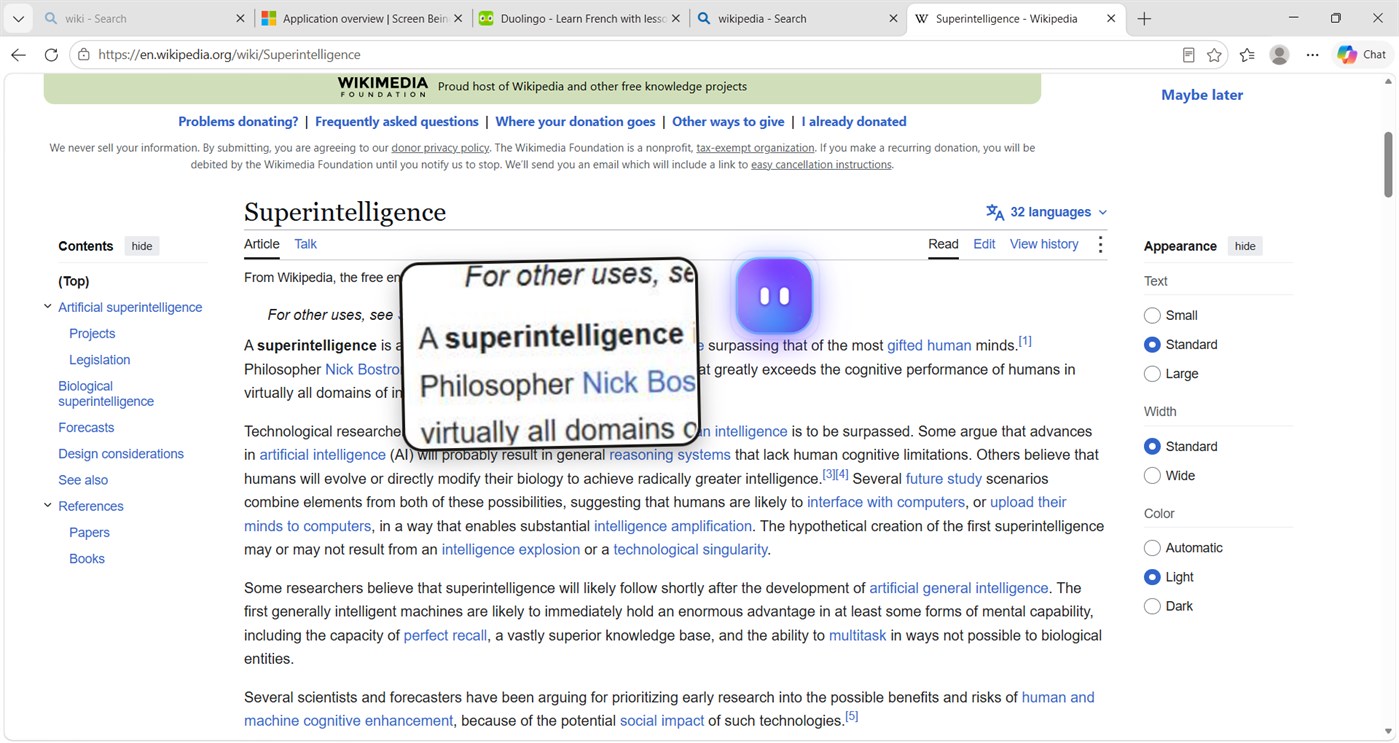
Task: Select the Light color option
Action: (x=1152, y=577)
